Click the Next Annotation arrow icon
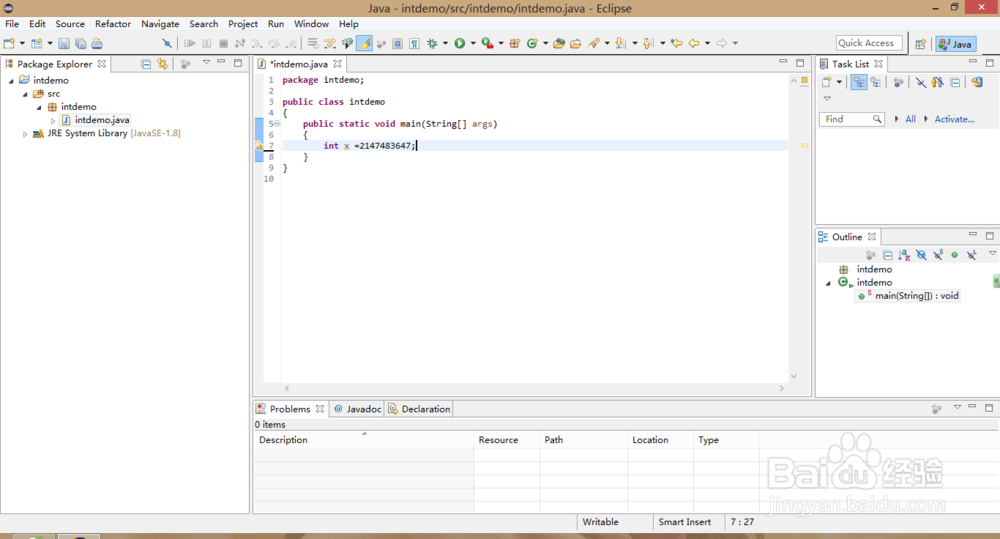 [620, 43]
